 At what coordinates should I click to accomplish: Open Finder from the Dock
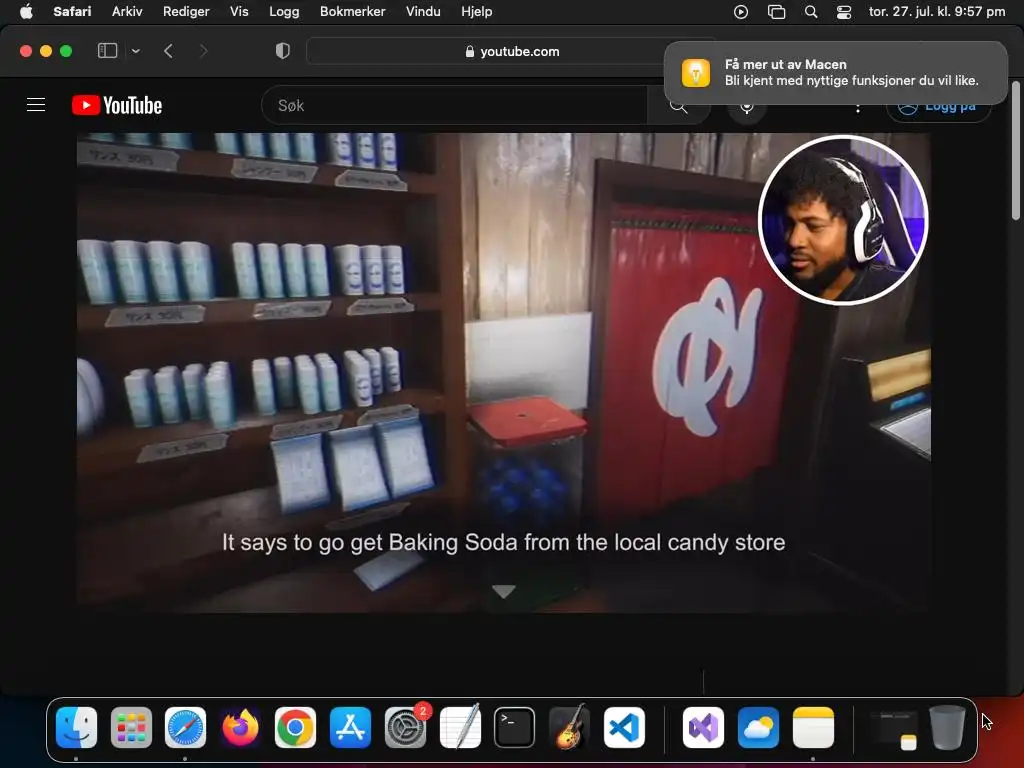click(76, 728)
